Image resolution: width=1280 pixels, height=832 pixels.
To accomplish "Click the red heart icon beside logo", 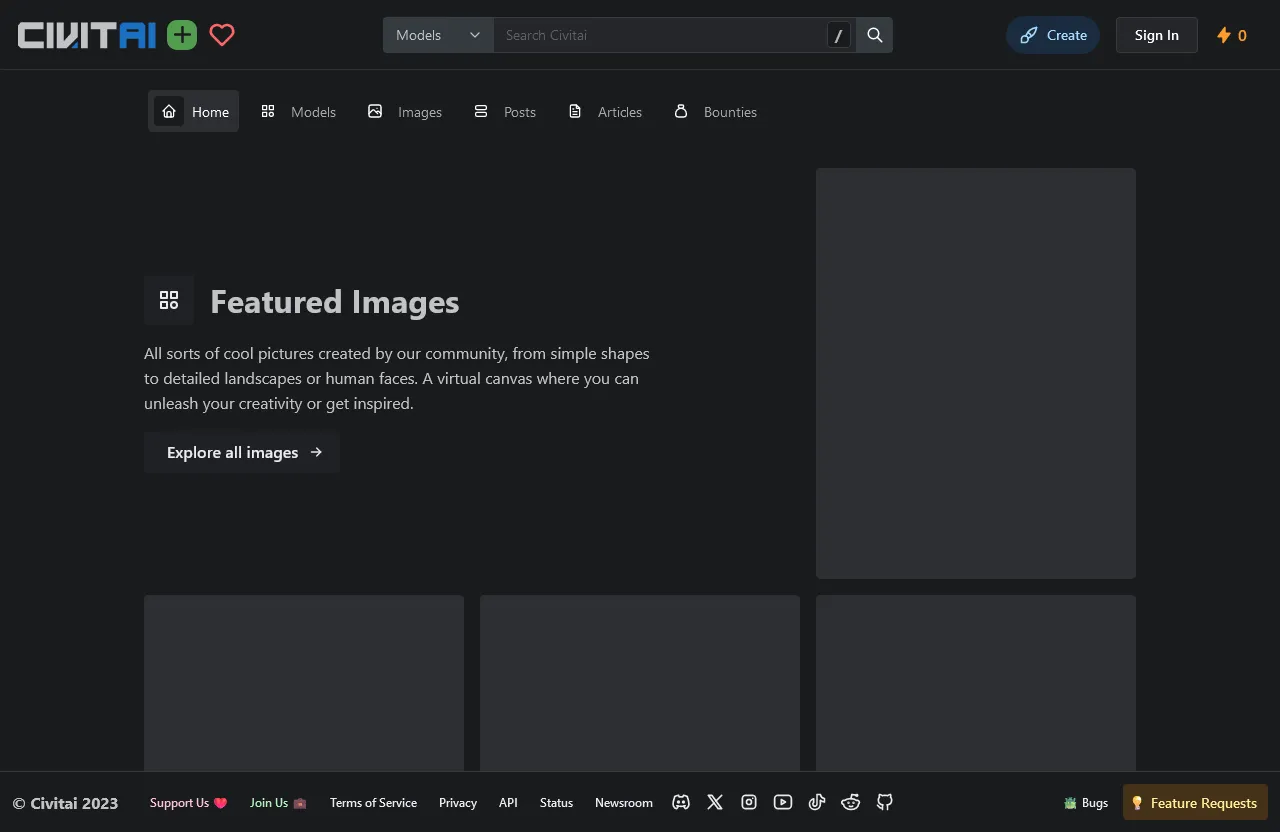I will pos(222,36).
